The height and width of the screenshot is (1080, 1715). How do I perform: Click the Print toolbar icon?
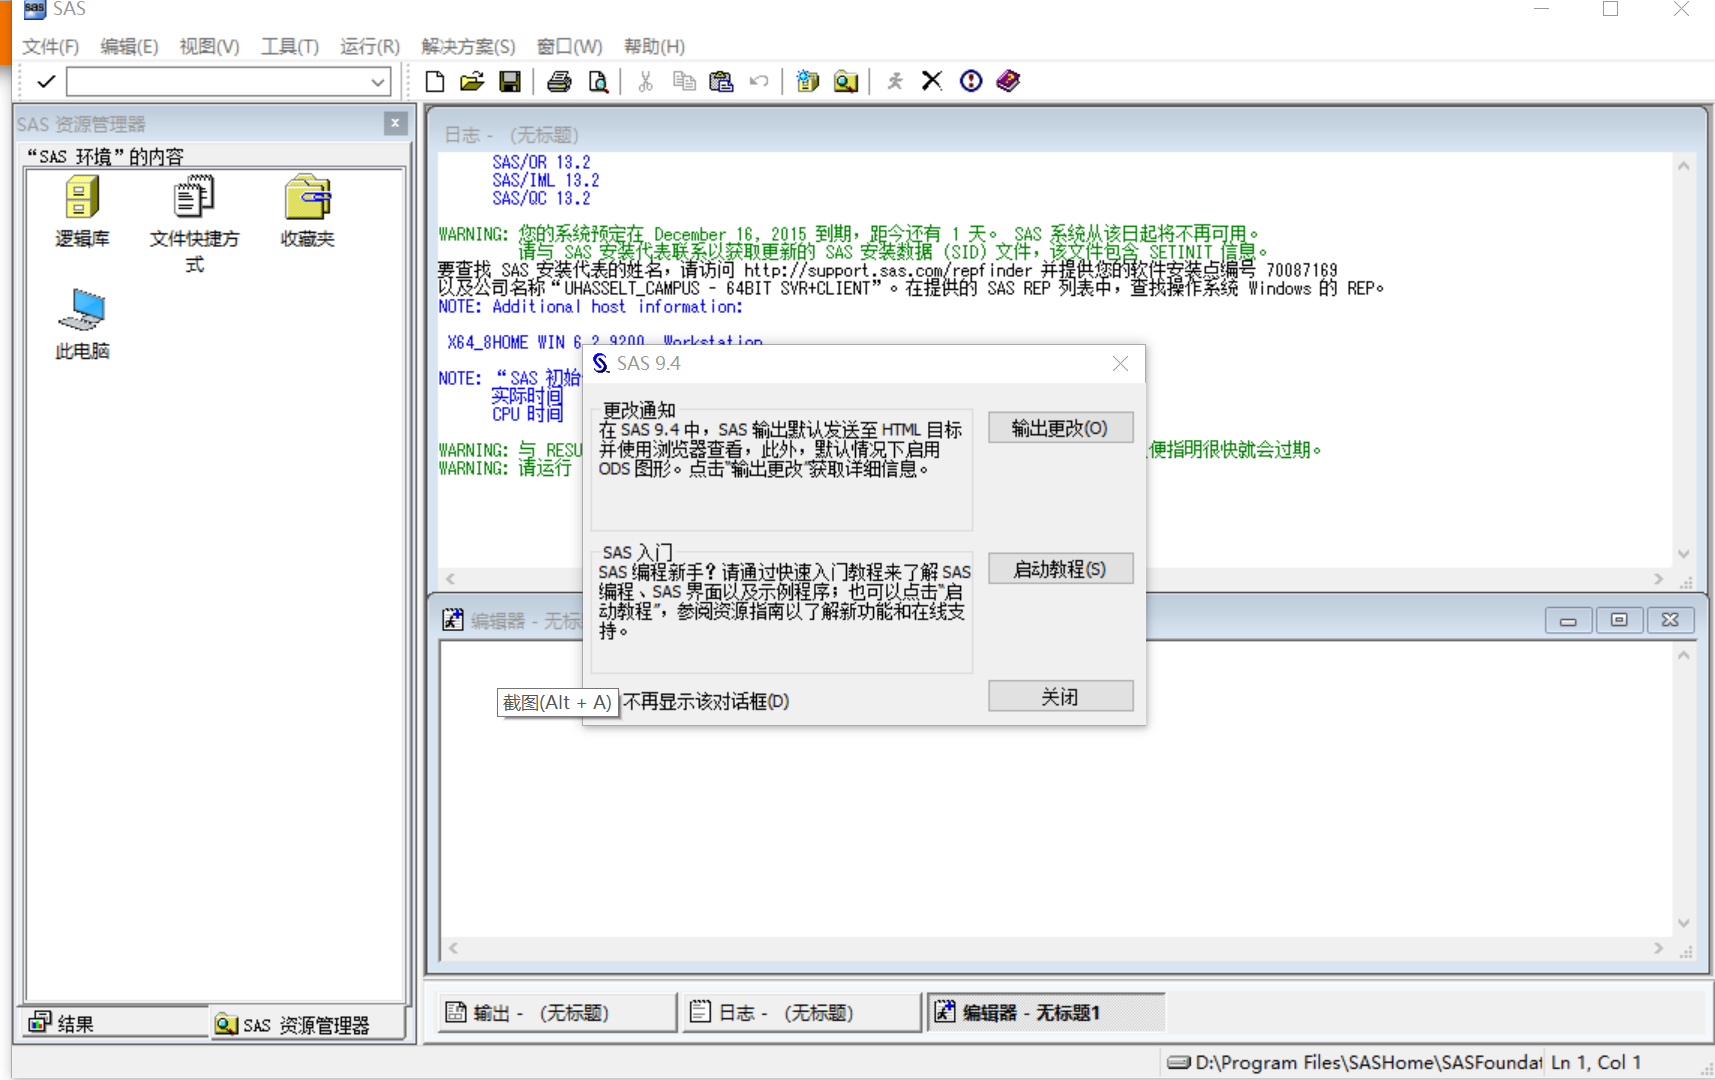click(x=559, y=81)
